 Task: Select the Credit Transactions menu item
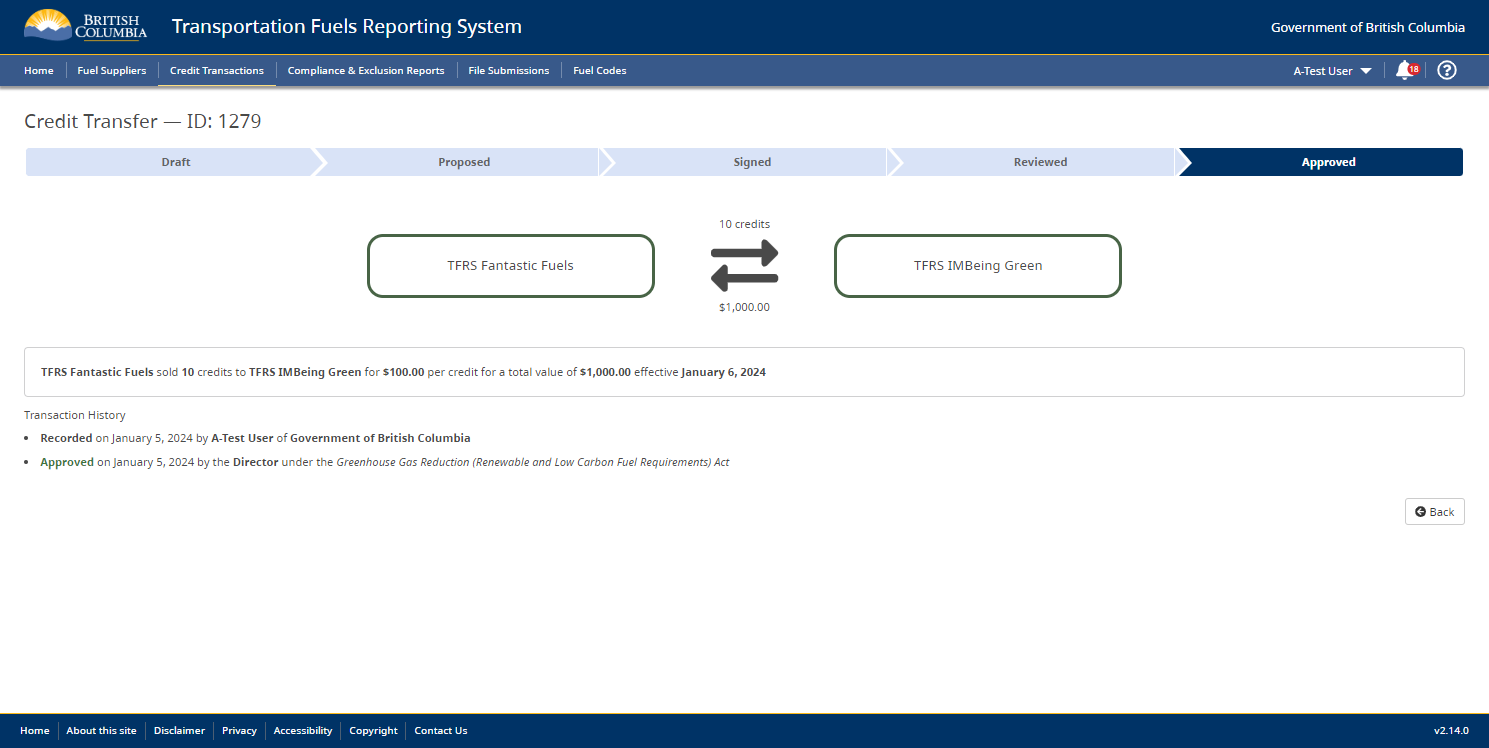coord(217,71)
